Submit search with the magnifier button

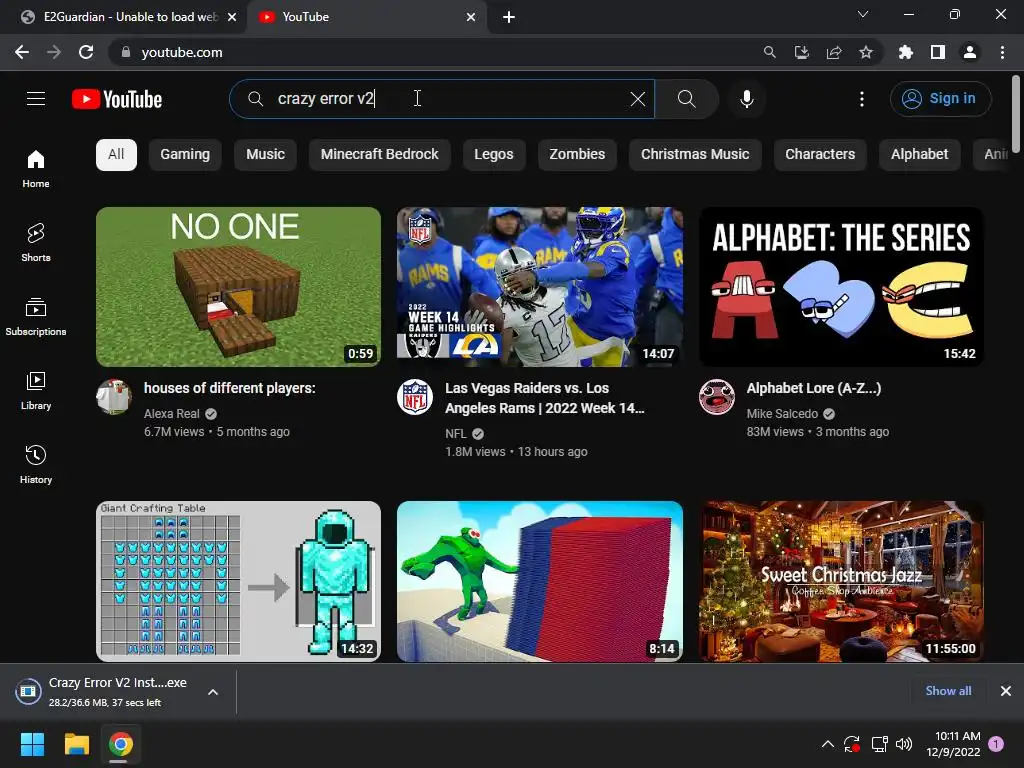click(x=686, y=99)
